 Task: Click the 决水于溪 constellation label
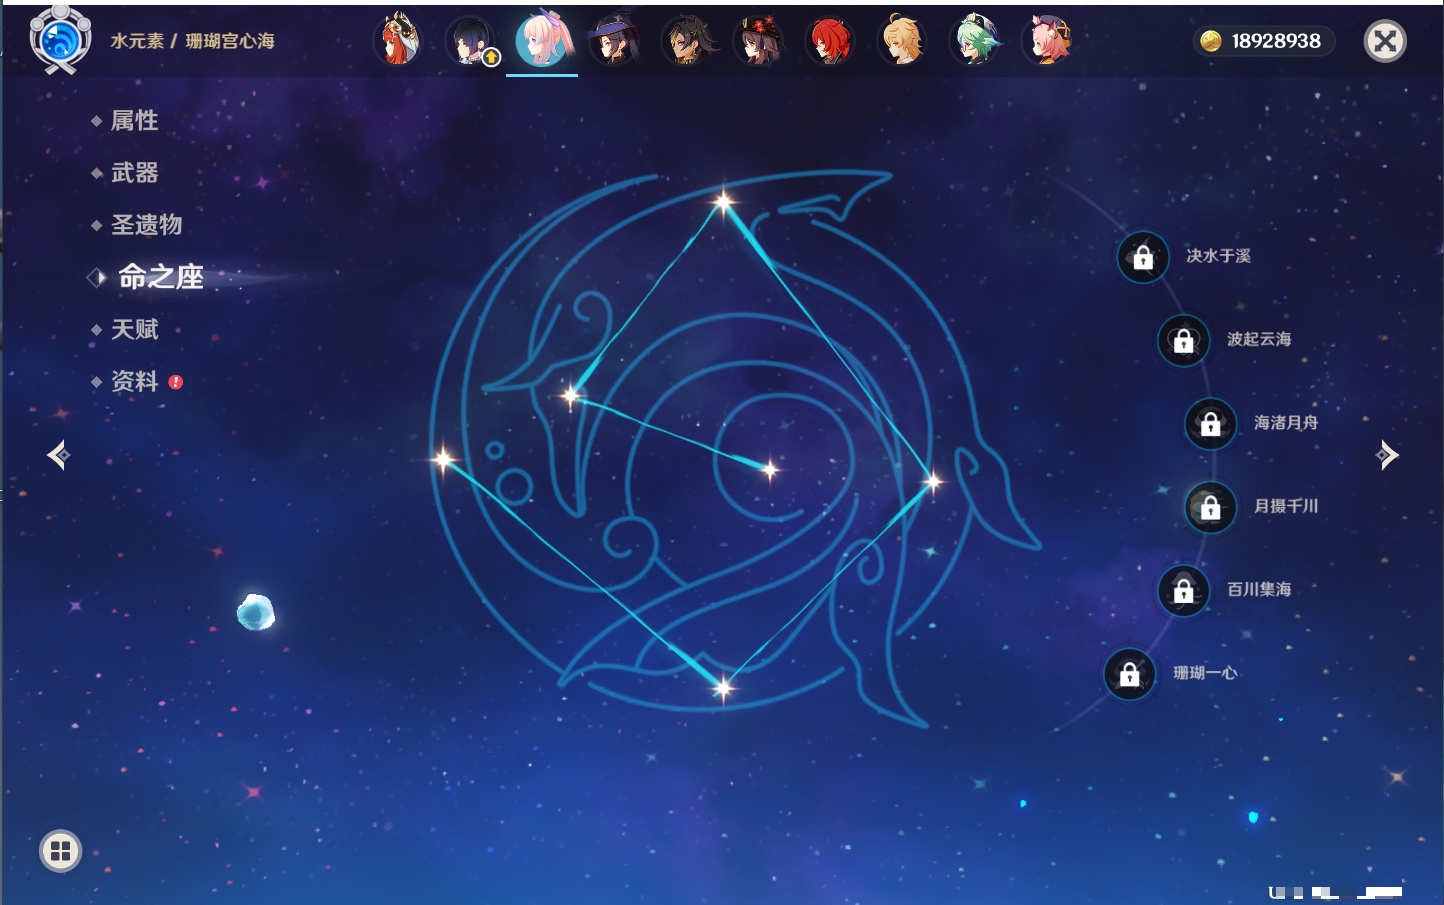(1218, 256)
